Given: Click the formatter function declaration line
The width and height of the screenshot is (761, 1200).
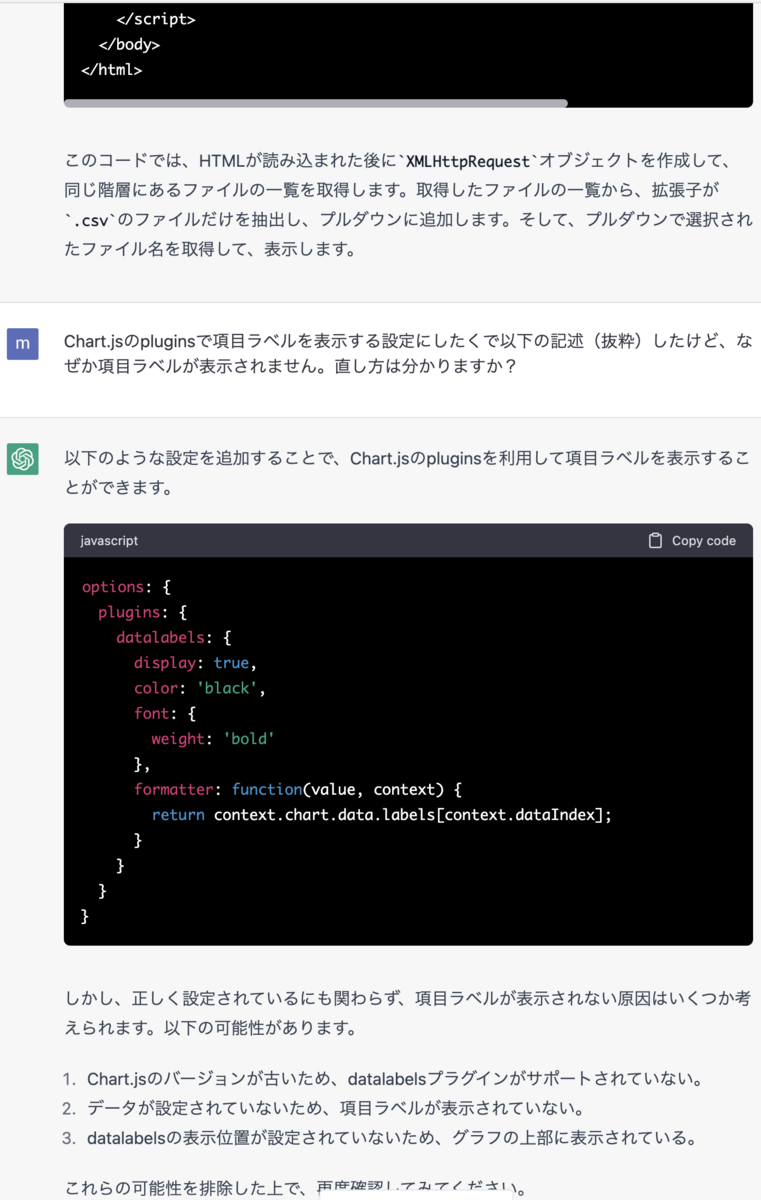Looking at the screenshot, I should (298, 789).
